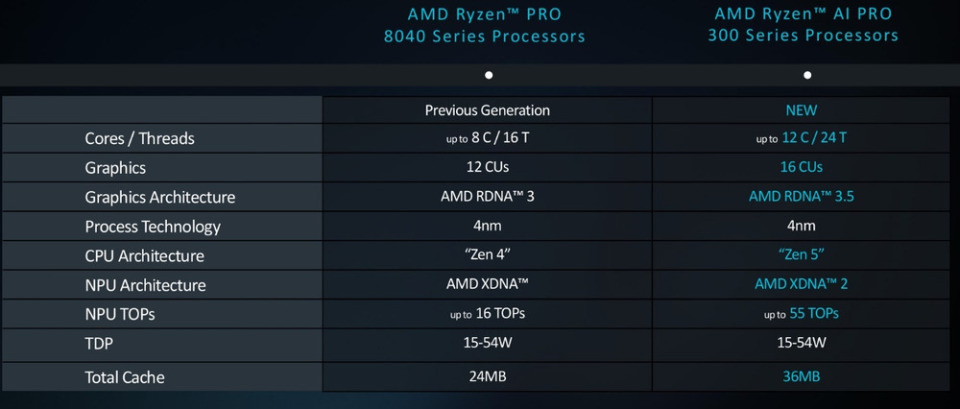This screenshot has height=409, width=960.
Task: Select the up to 16 TOPs cell
Action: [x=486, y=313]
